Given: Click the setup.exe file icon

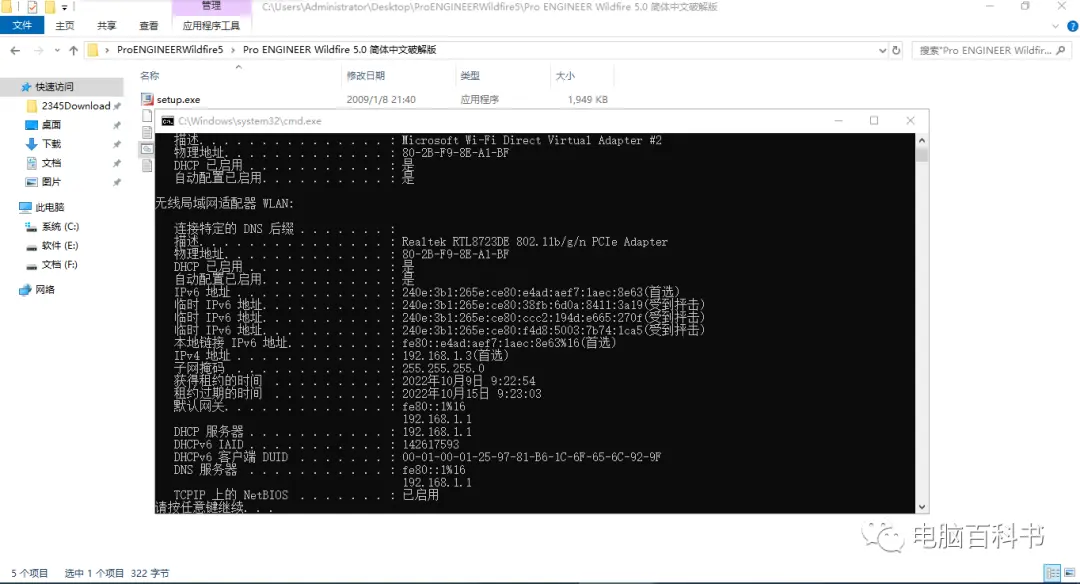Looking at the screenshot, I should pos(147,99).
